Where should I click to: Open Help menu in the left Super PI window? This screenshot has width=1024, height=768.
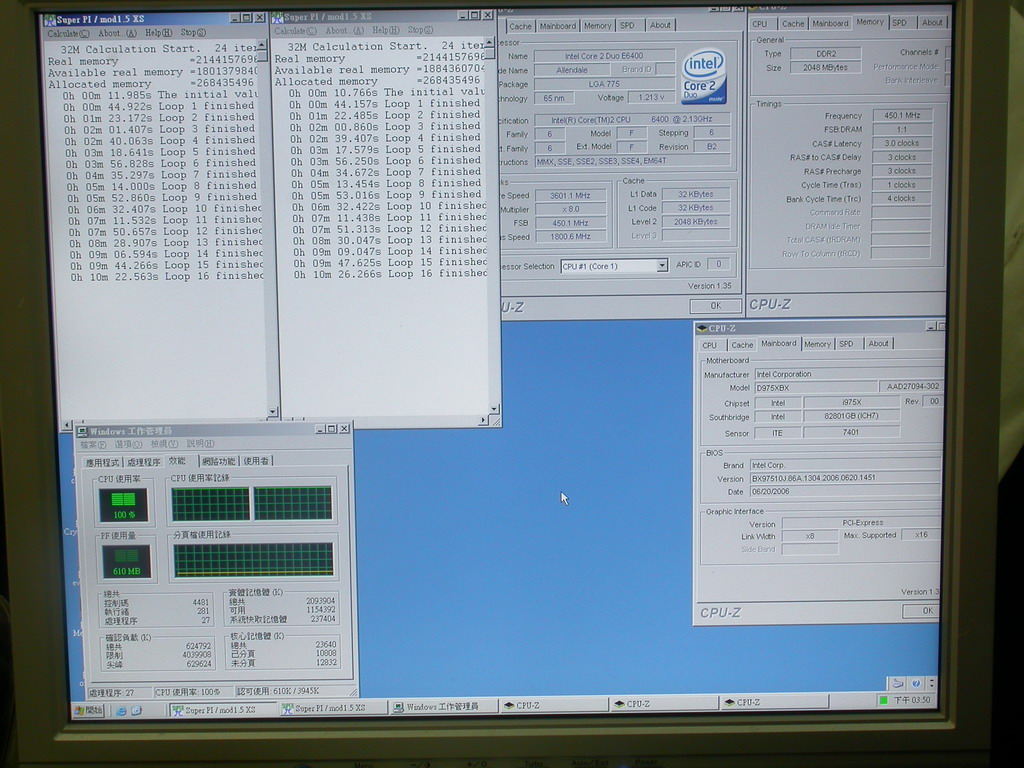tap(159, 33)
